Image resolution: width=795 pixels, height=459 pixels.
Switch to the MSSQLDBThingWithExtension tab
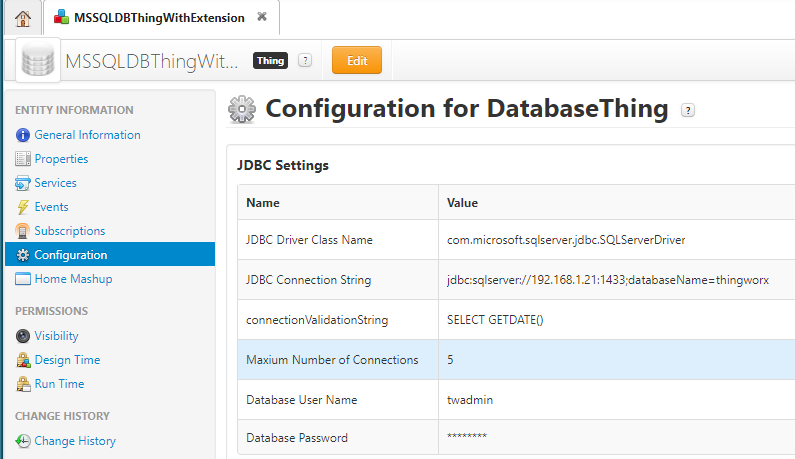pos(159,18)
